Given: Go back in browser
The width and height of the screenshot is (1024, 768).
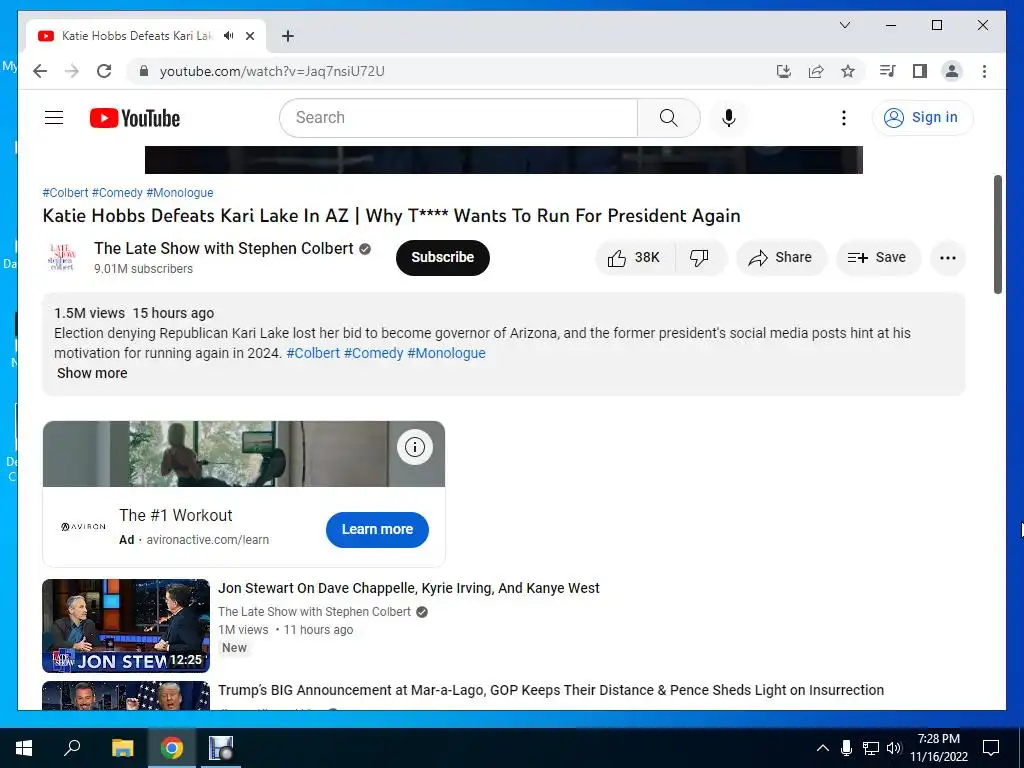Looking at the screenshot, I should (40, 71).
